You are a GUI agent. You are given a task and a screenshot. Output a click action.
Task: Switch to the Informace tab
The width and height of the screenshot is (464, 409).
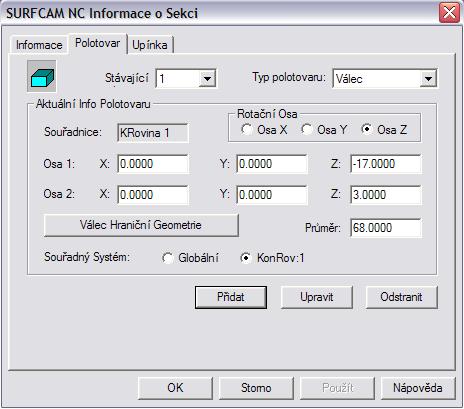[39, 45]
